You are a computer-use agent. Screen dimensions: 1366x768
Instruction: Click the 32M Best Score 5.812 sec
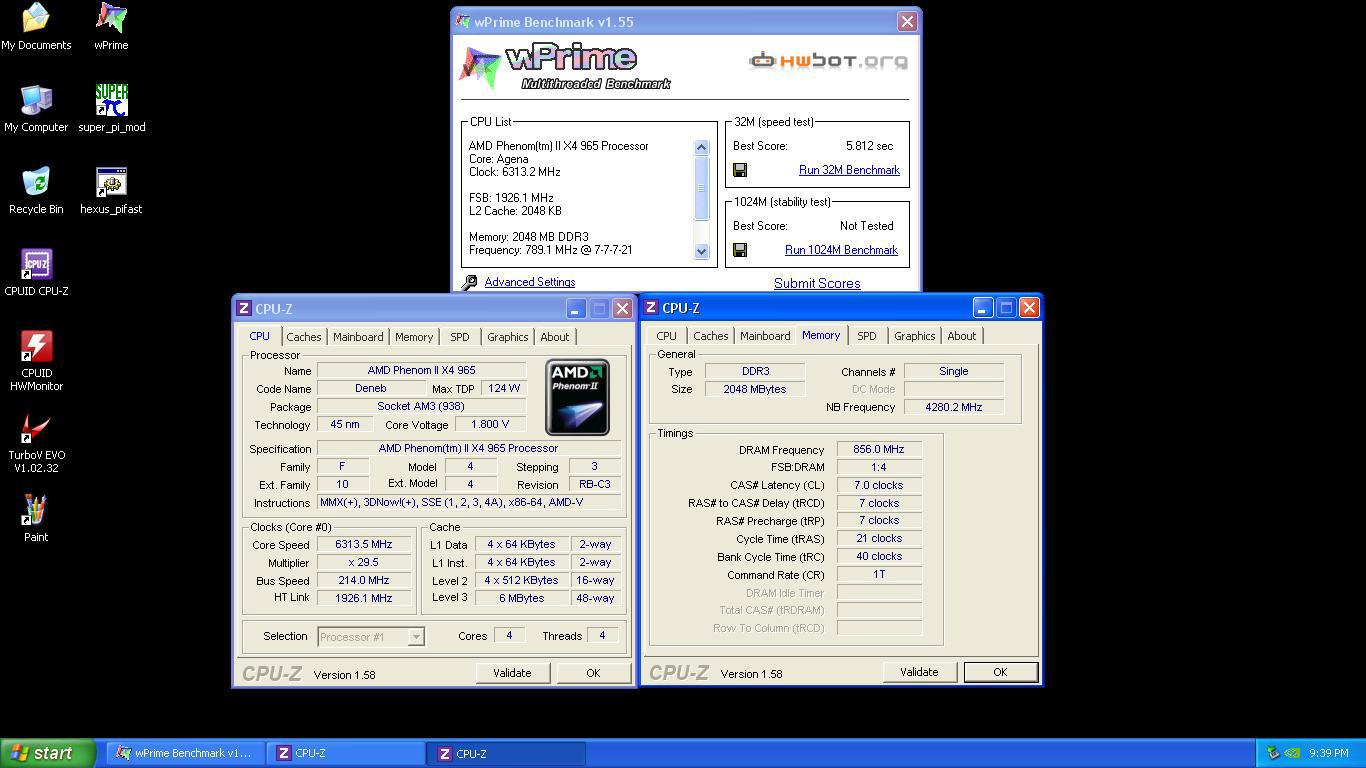click(869, 146)
